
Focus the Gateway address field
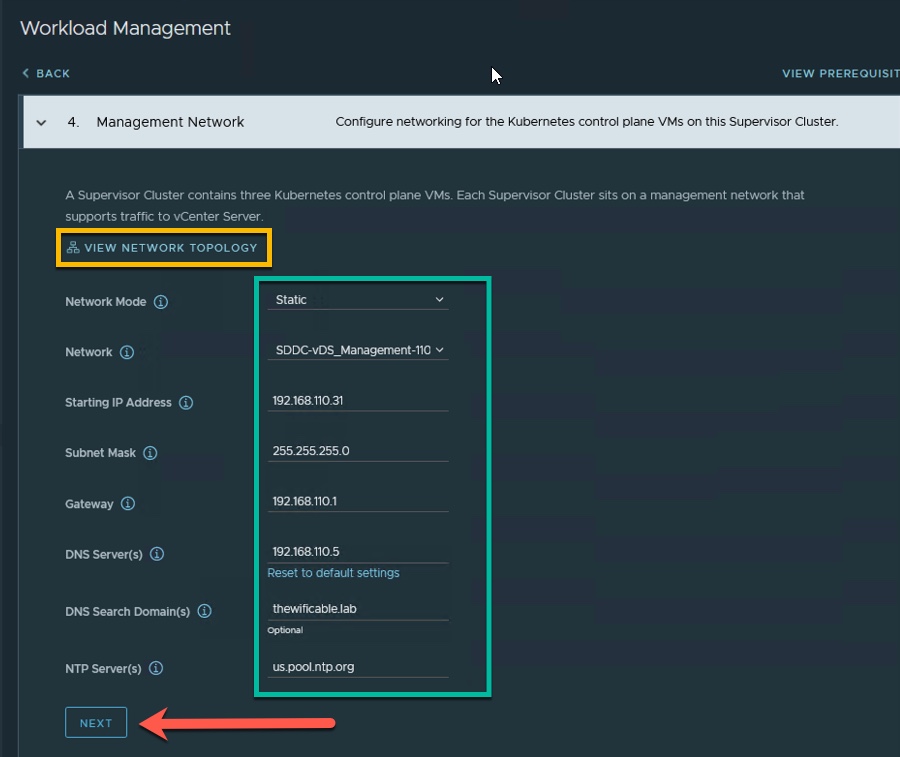(357, 501)
